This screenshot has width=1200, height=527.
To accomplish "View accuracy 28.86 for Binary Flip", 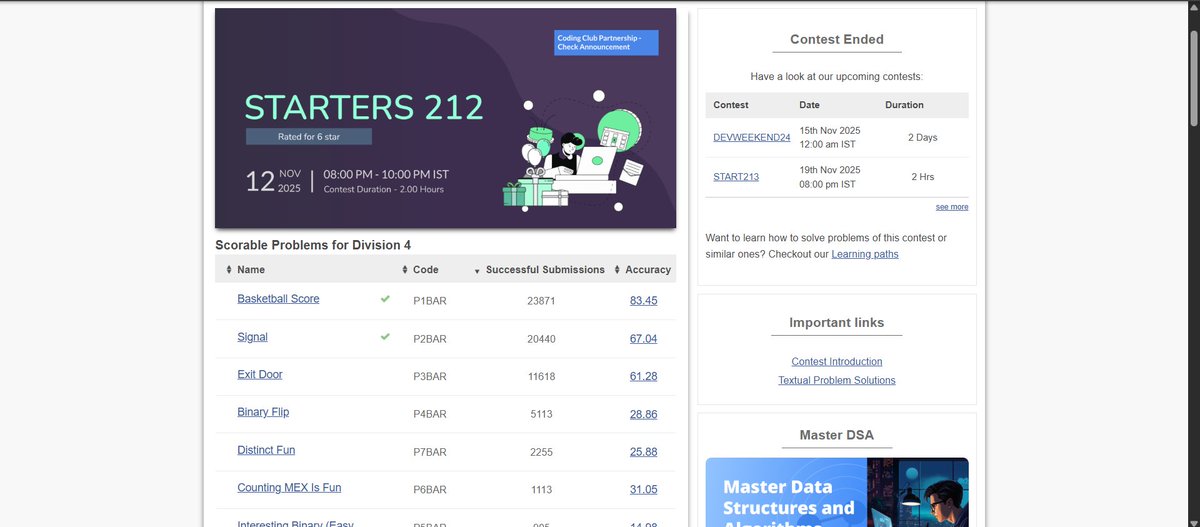I will (644, 413).
